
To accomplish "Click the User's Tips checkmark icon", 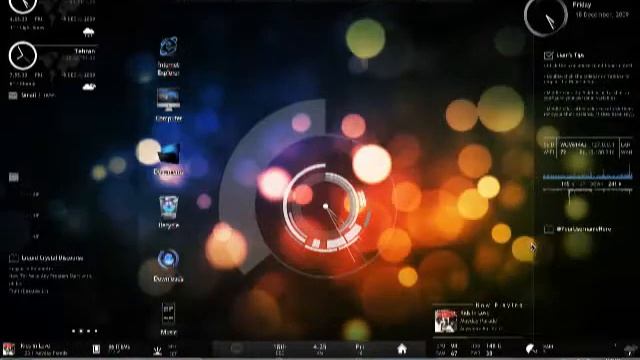I will [x=549, y=55].
